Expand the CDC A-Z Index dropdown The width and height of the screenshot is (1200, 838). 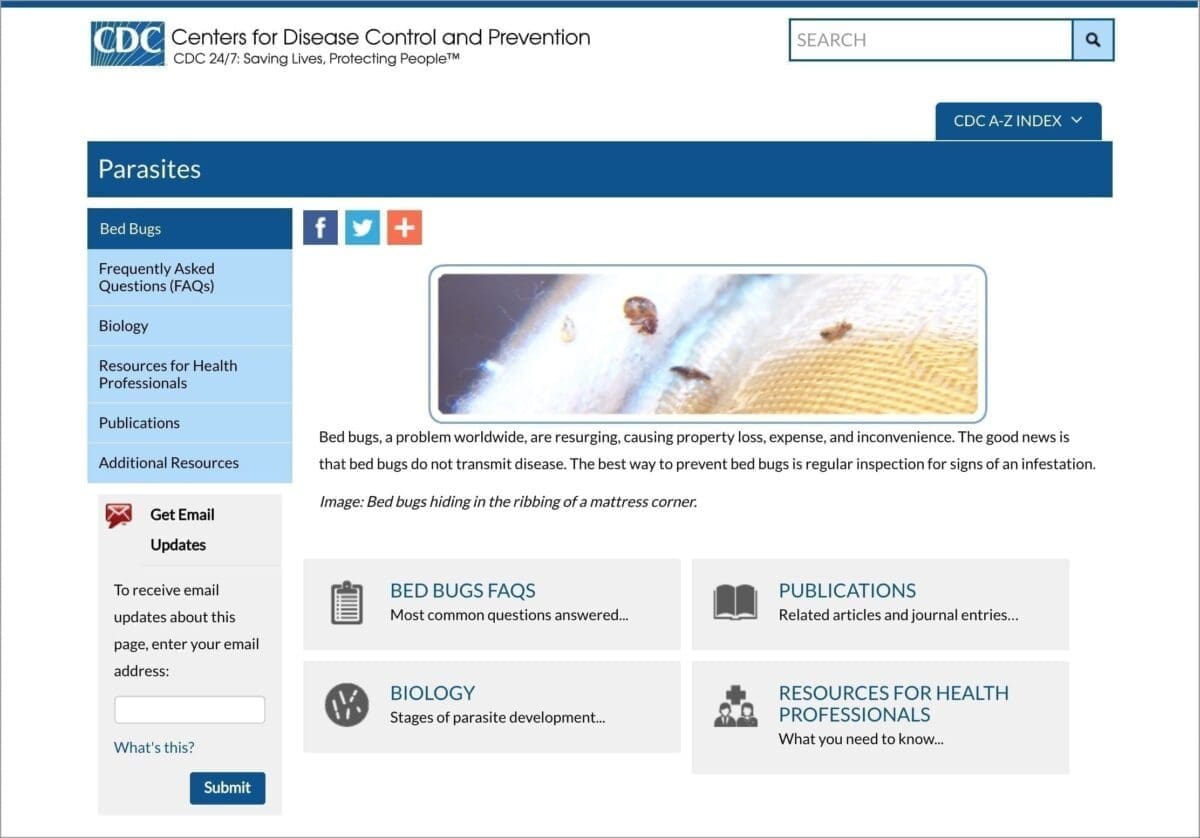1018,121
